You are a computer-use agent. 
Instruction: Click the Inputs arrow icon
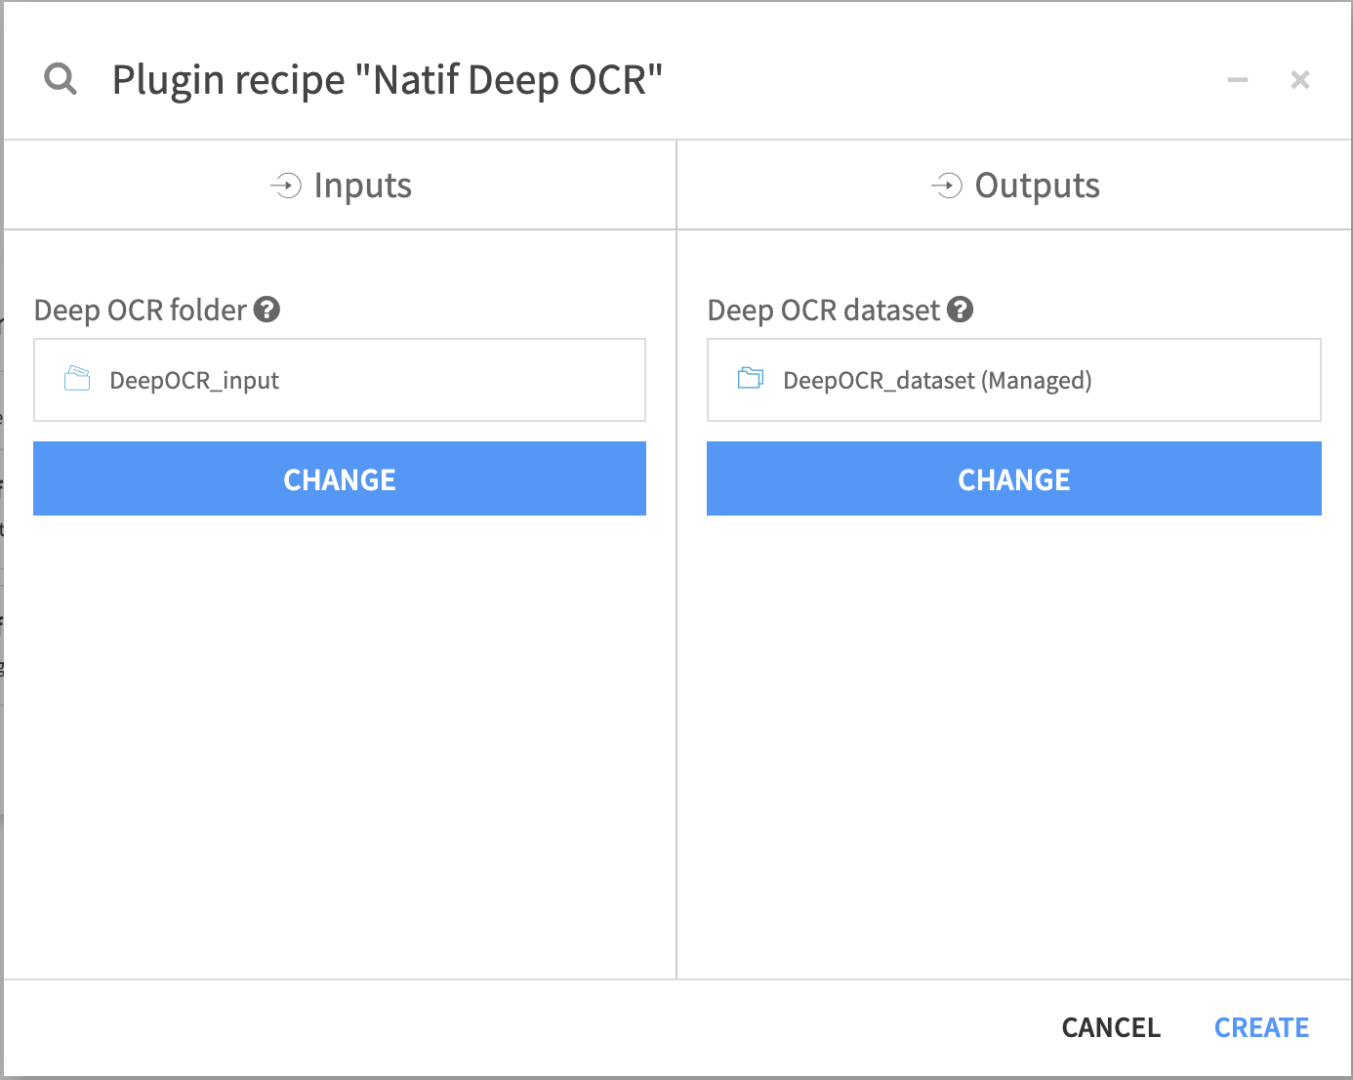tap(285, 185)
